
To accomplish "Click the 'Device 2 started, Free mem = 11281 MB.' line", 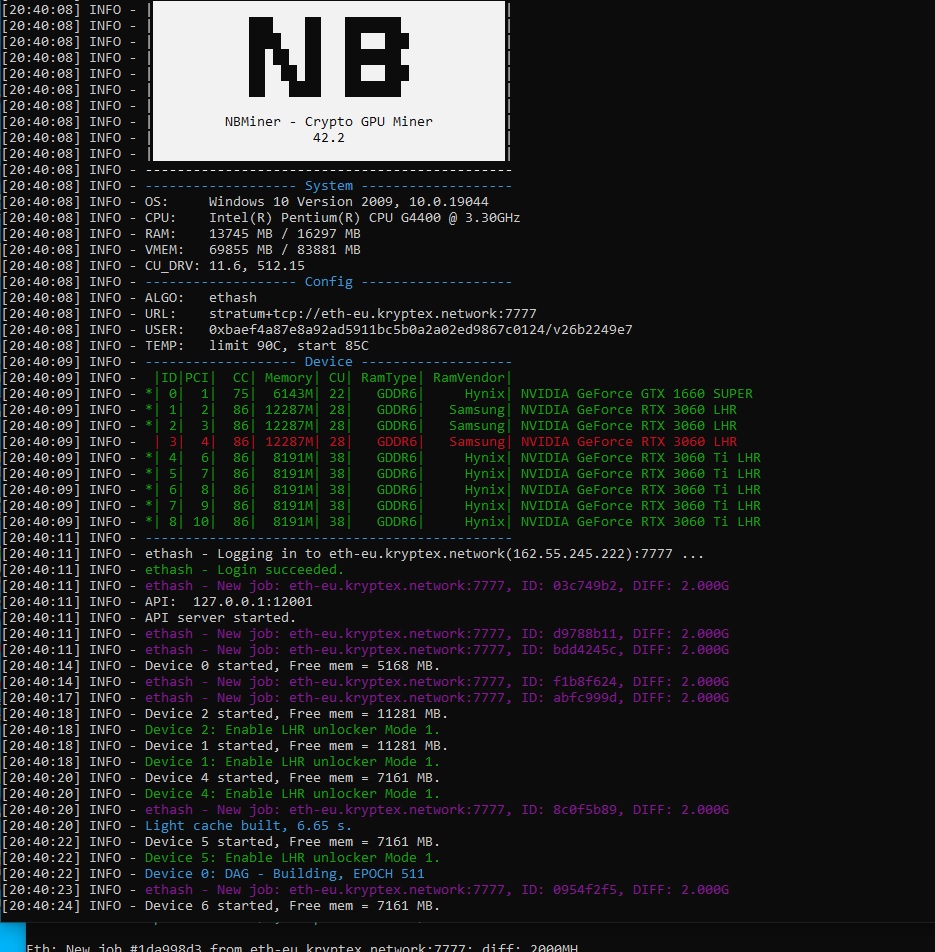I will pos(296,713).
